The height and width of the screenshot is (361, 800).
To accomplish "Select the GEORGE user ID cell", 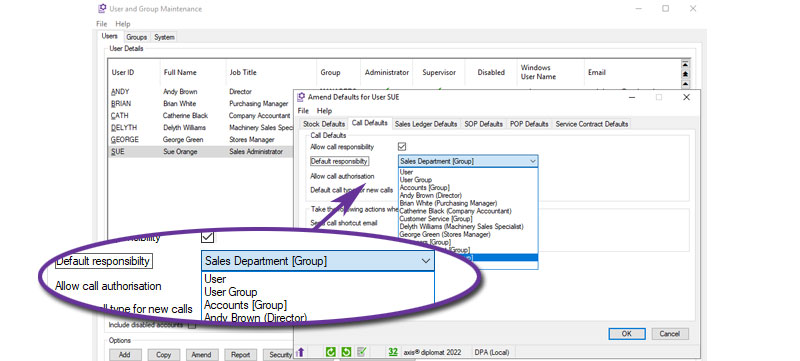I will (x=125, y=139).
